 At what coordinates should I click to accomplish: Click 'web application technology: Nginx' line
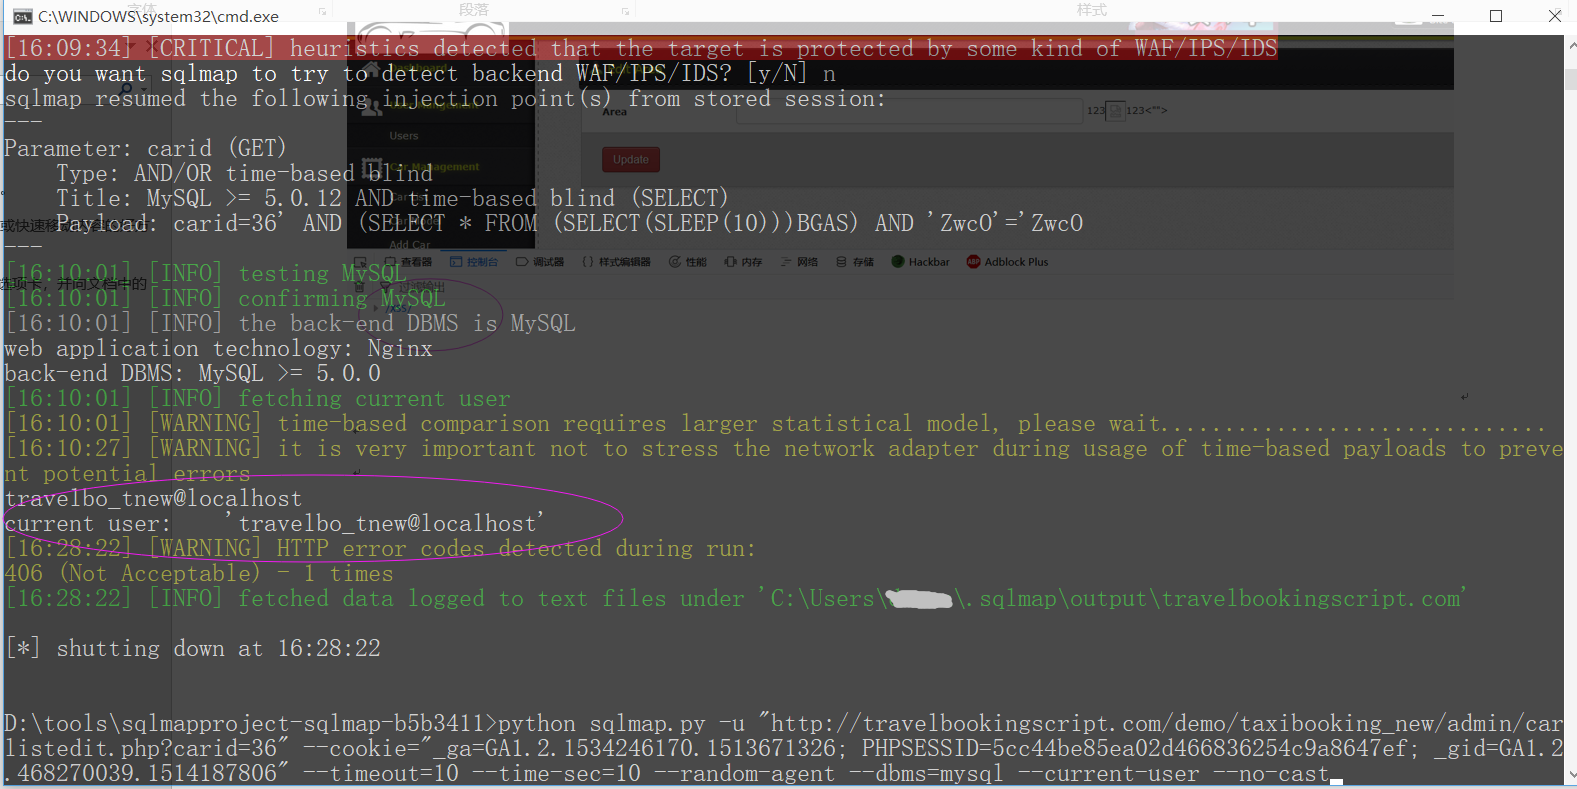[218, 348]
